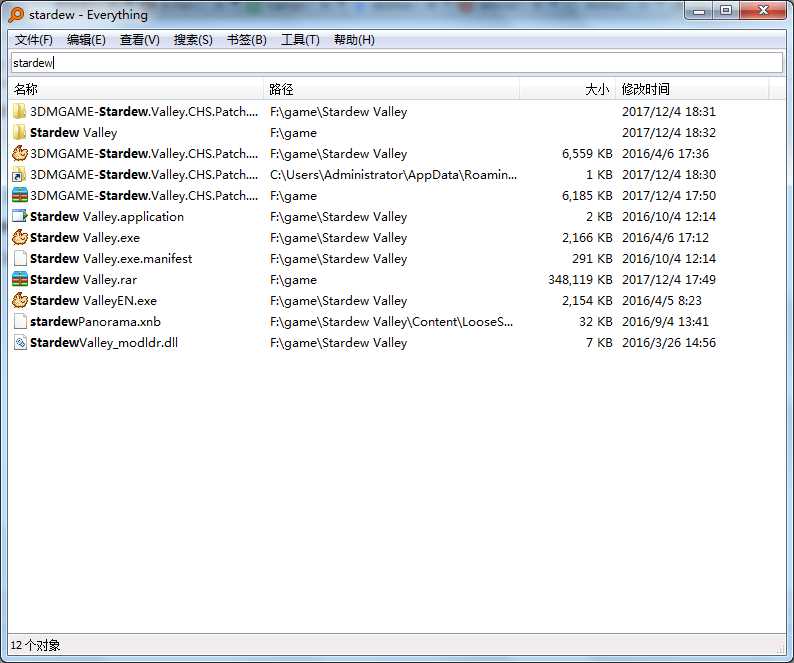Select stardewPanorama.xnb file name
The image size is (794, 663).
coord(95,322)
